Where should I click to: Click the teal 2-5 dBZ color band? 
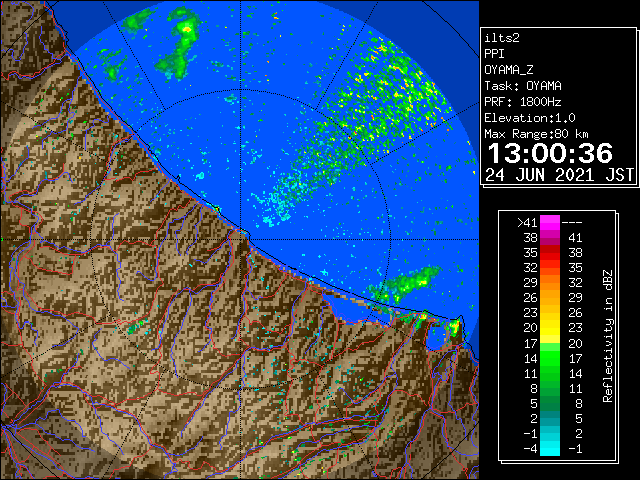pos(550,418)
